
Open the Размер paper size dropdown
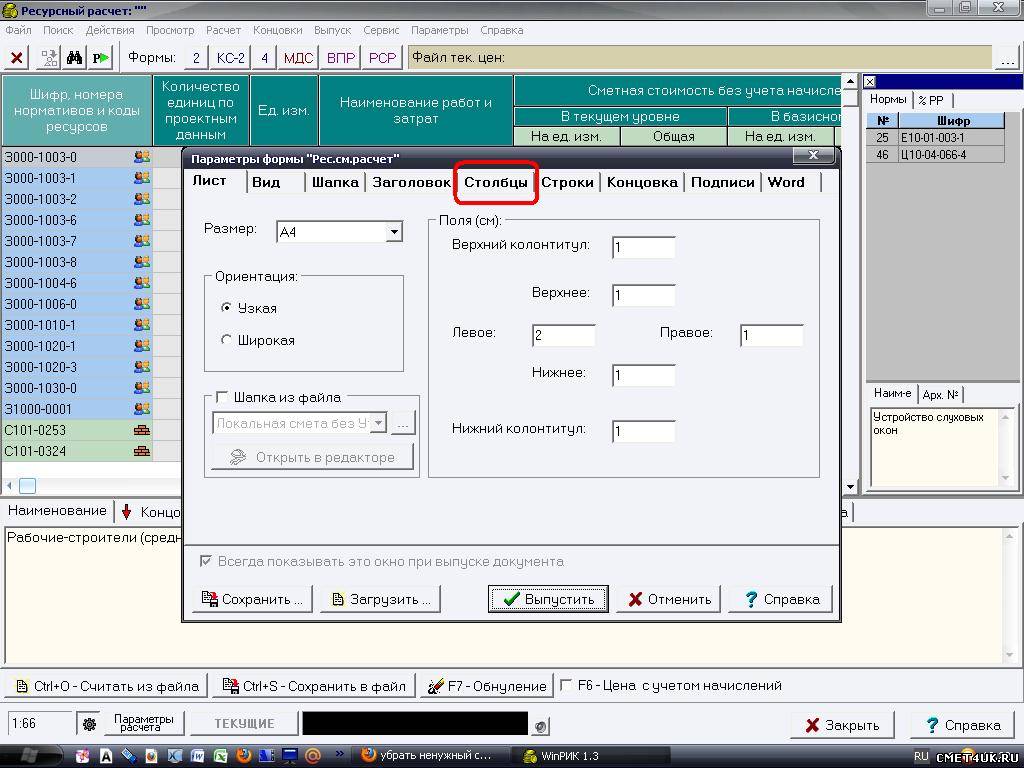tap(394, 232)
